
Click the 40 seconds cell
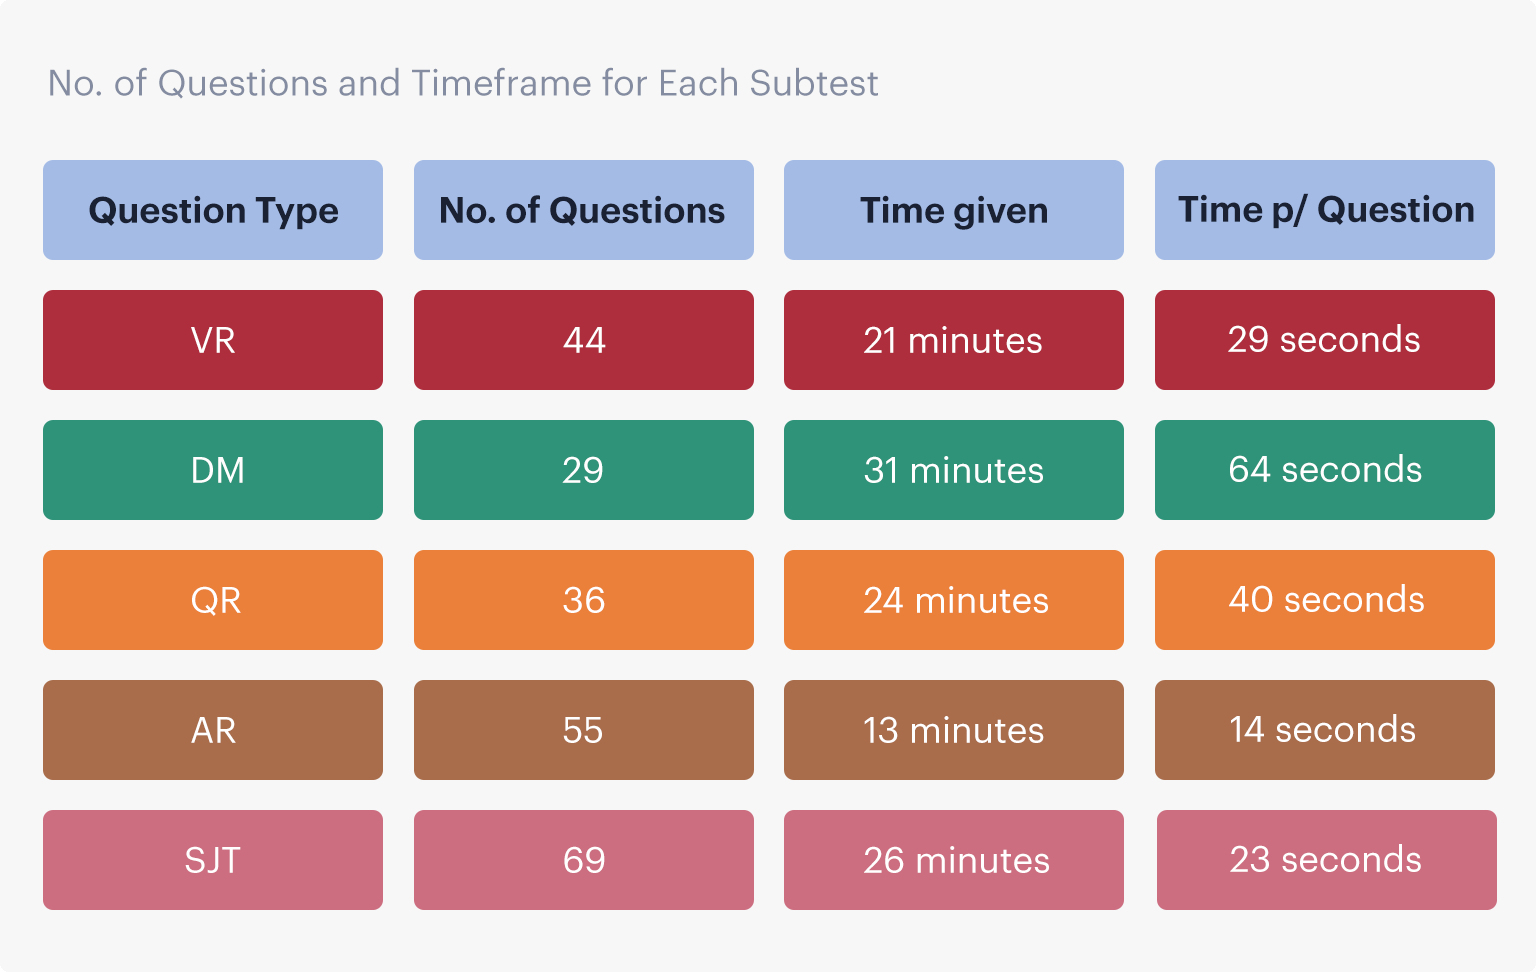[x=1324, y=600]
